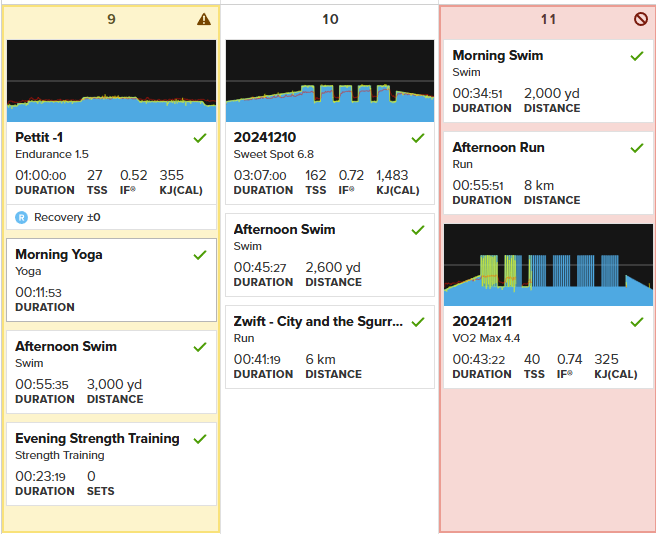Viewport: 656px width, 534px height.
Task: Click the checkmark on day 9 Afternoon Swim
Action: [x=200, y=347]
